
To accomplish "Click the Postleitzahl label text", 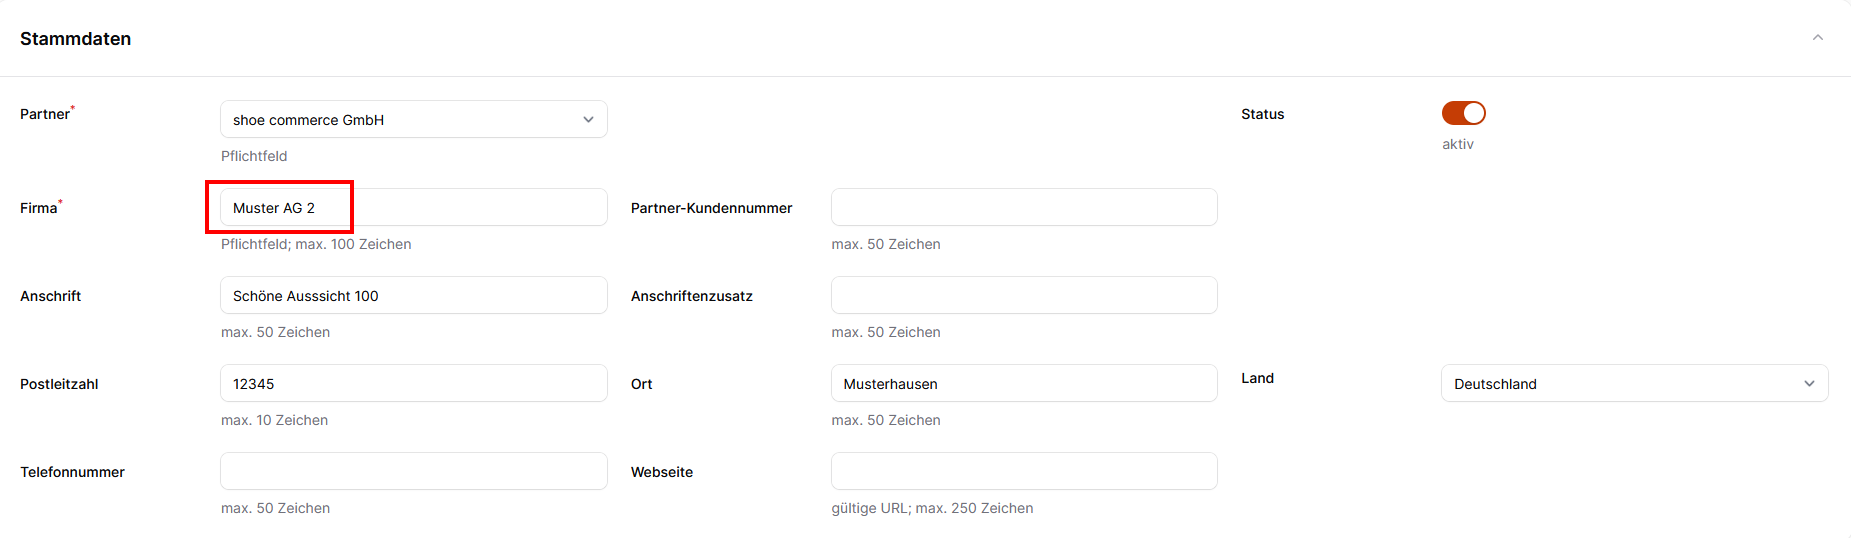I will pyautogui.click(x=59, y=384).
